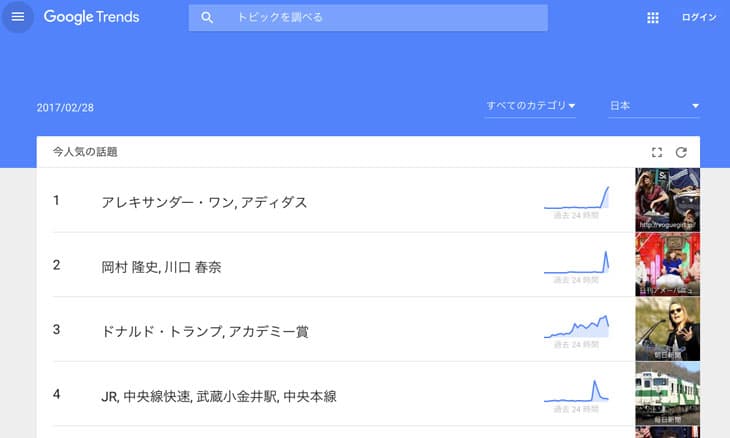Screen dimensions: 730x438
Task: Click the ログイン sign-in button
Action: click(699, 18)
